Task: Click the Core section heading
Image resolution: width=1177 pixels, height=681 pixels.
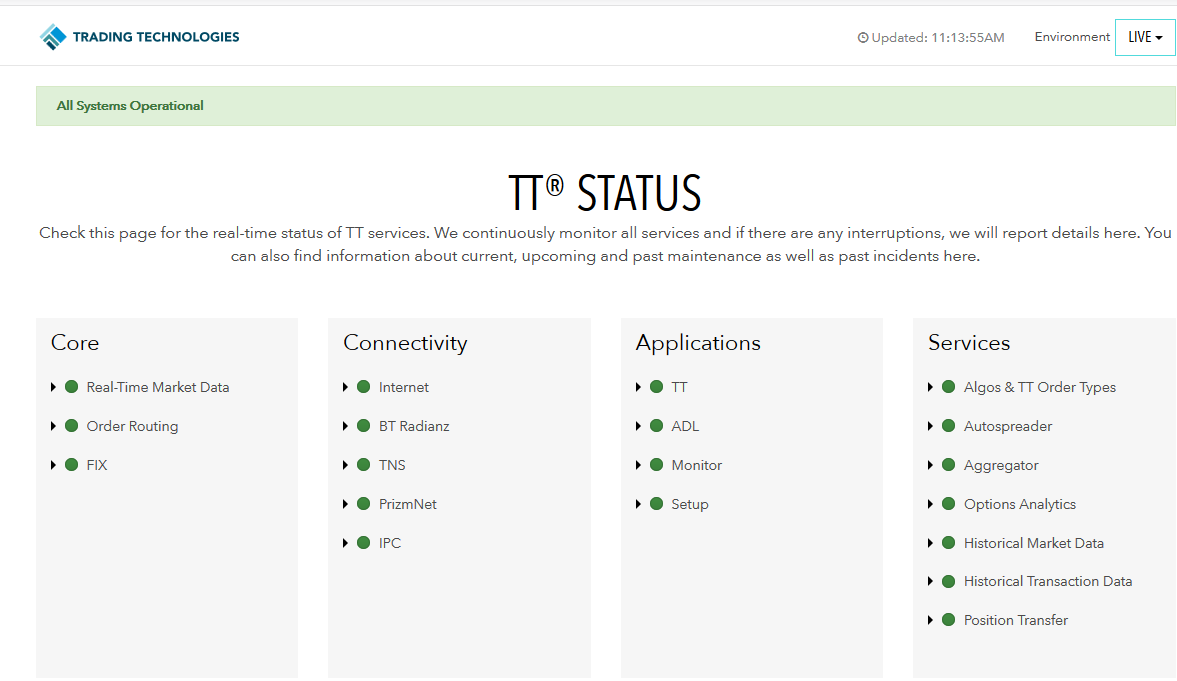Action: [75, 343]
